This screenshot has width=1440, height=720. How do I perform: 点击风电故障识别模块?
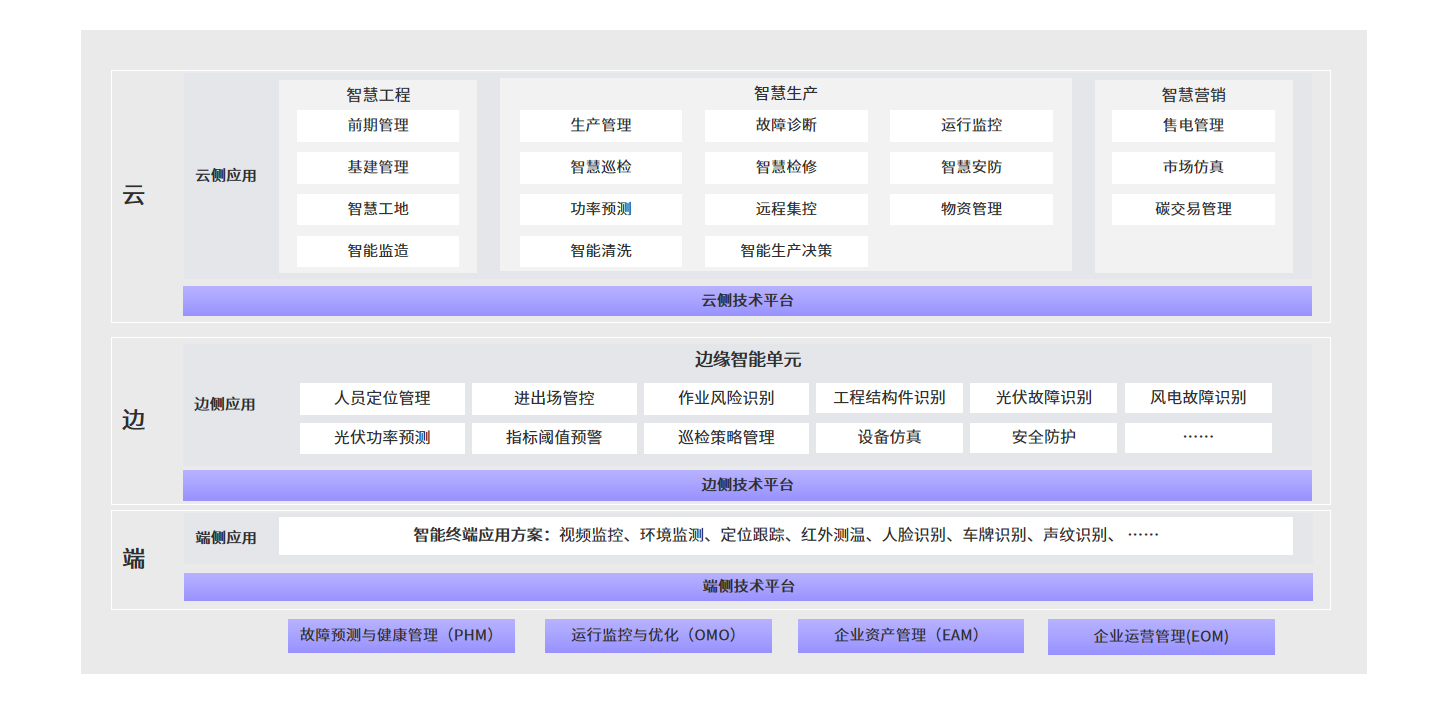pos(1198,397)
